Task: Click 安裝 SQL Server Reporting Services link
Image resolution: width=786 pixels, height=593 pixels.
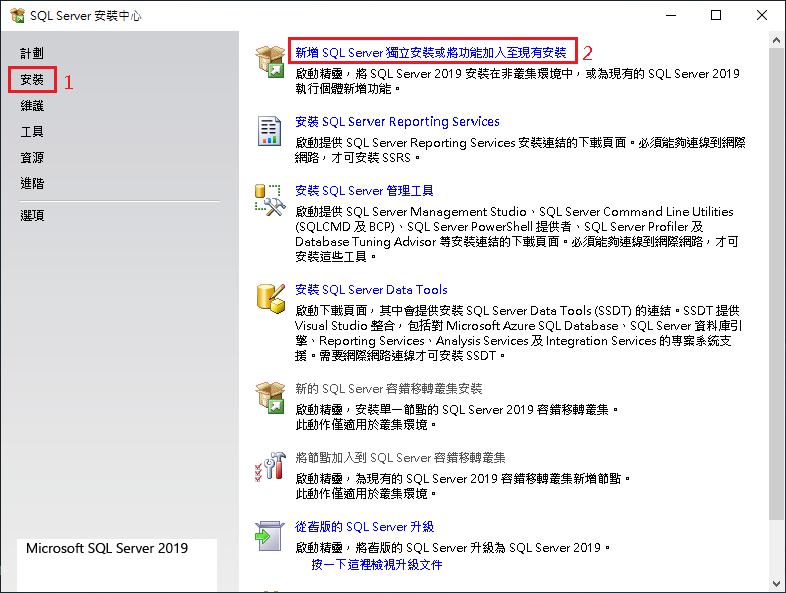Action: coord(397,122)
